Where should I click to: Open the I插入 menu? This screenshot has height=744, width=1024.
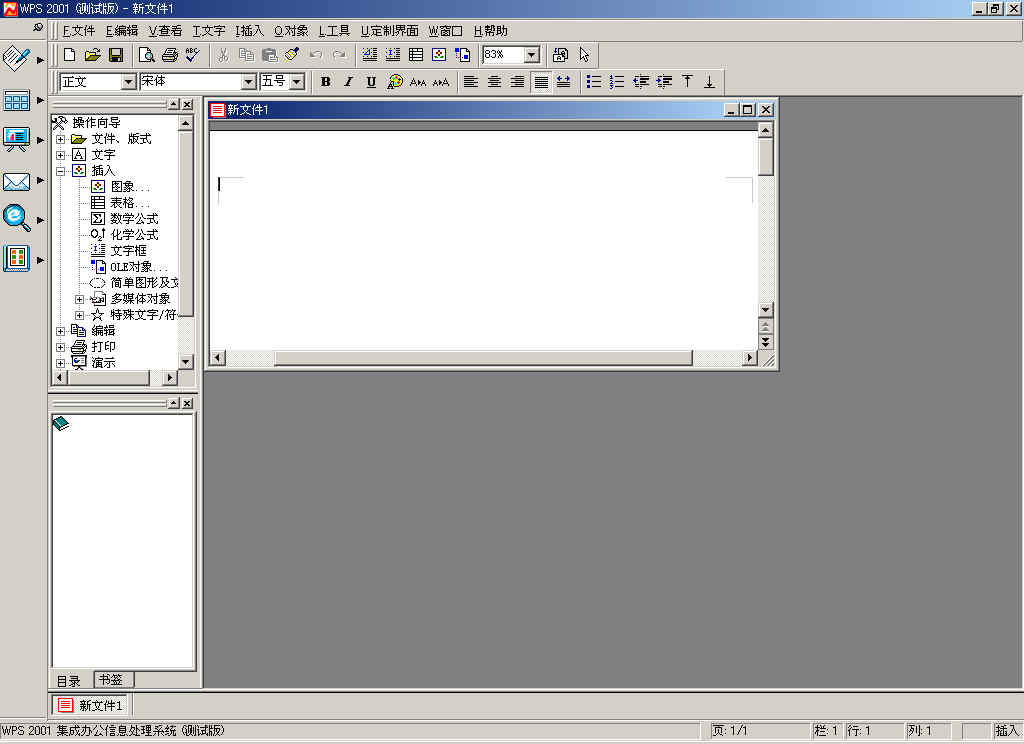click(249, 31)
